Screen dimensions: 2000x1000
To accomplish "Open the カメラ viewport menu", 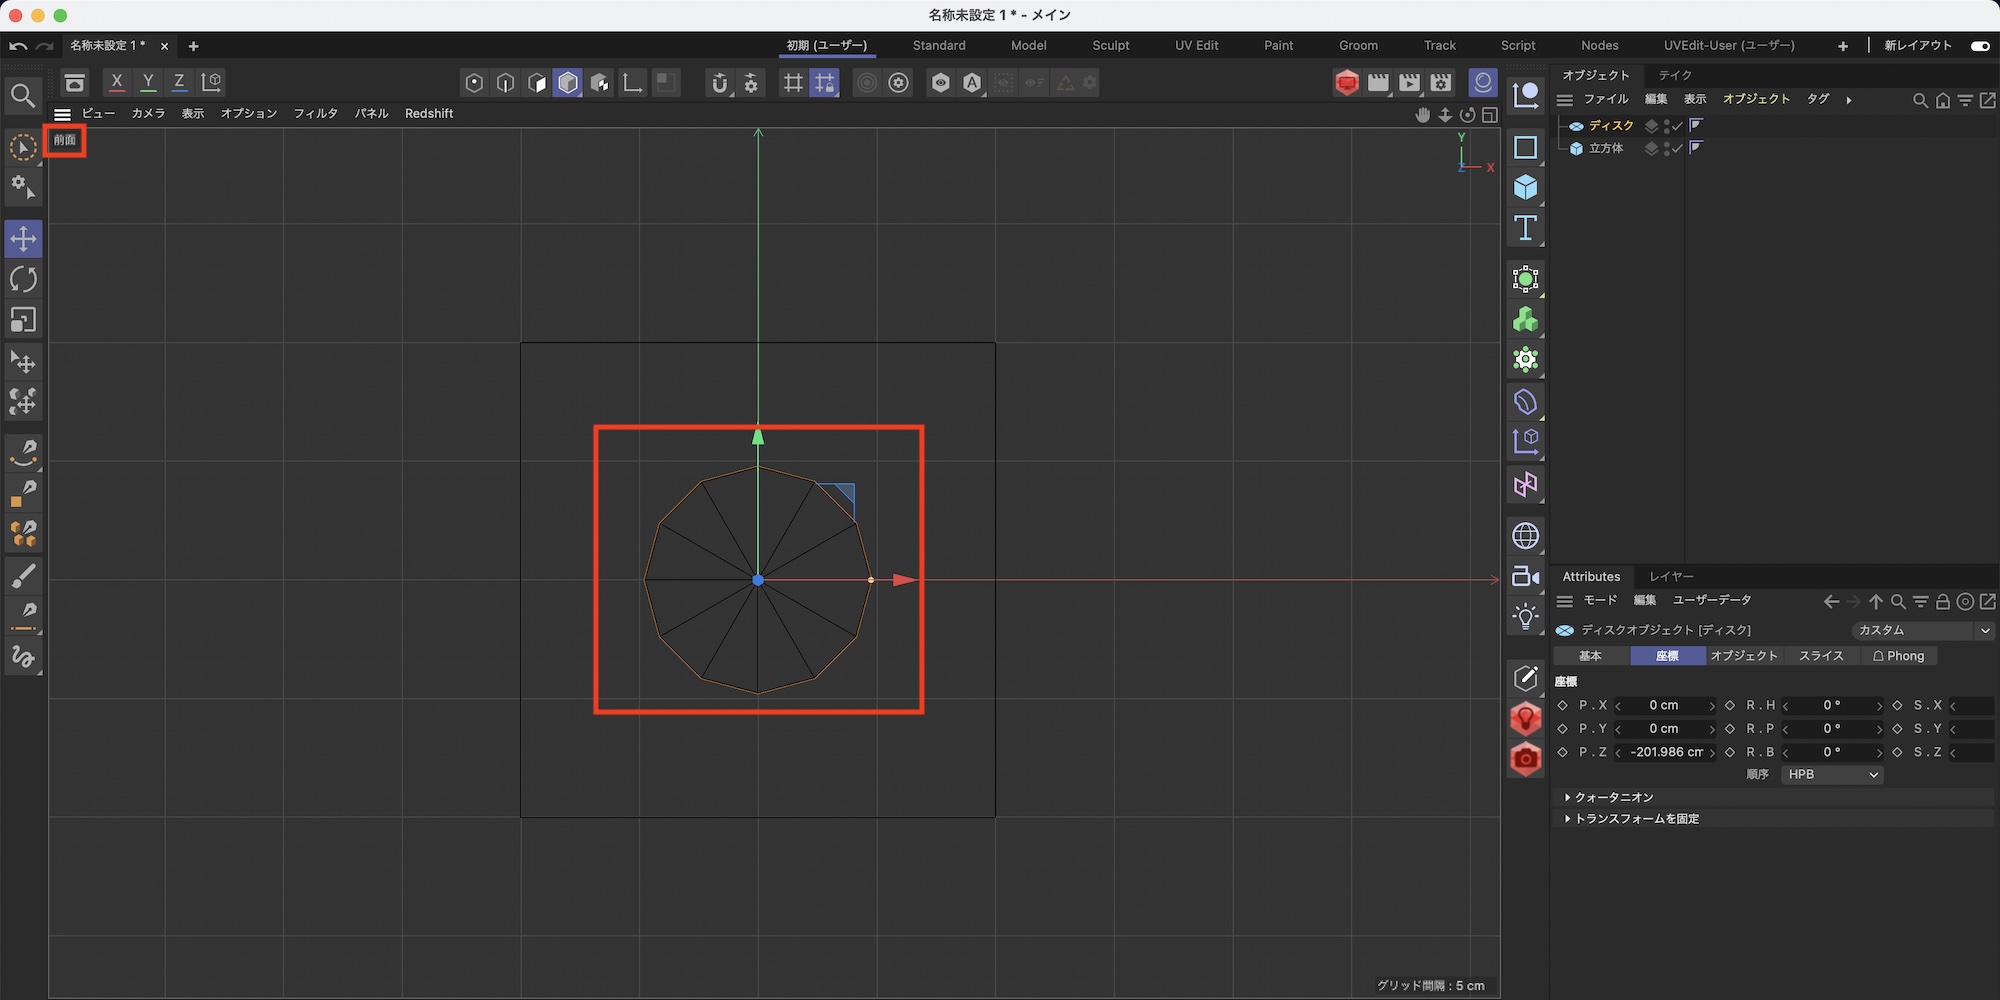I will [x=148, y=114].
